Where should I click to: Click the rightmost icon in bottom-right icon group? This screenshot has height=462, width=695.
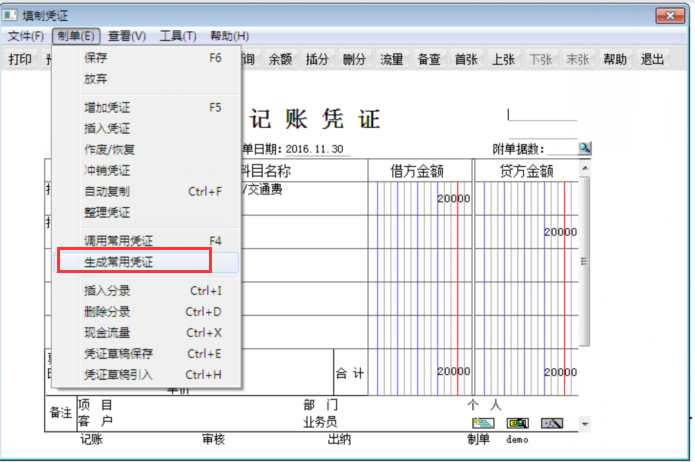(552, 424)
